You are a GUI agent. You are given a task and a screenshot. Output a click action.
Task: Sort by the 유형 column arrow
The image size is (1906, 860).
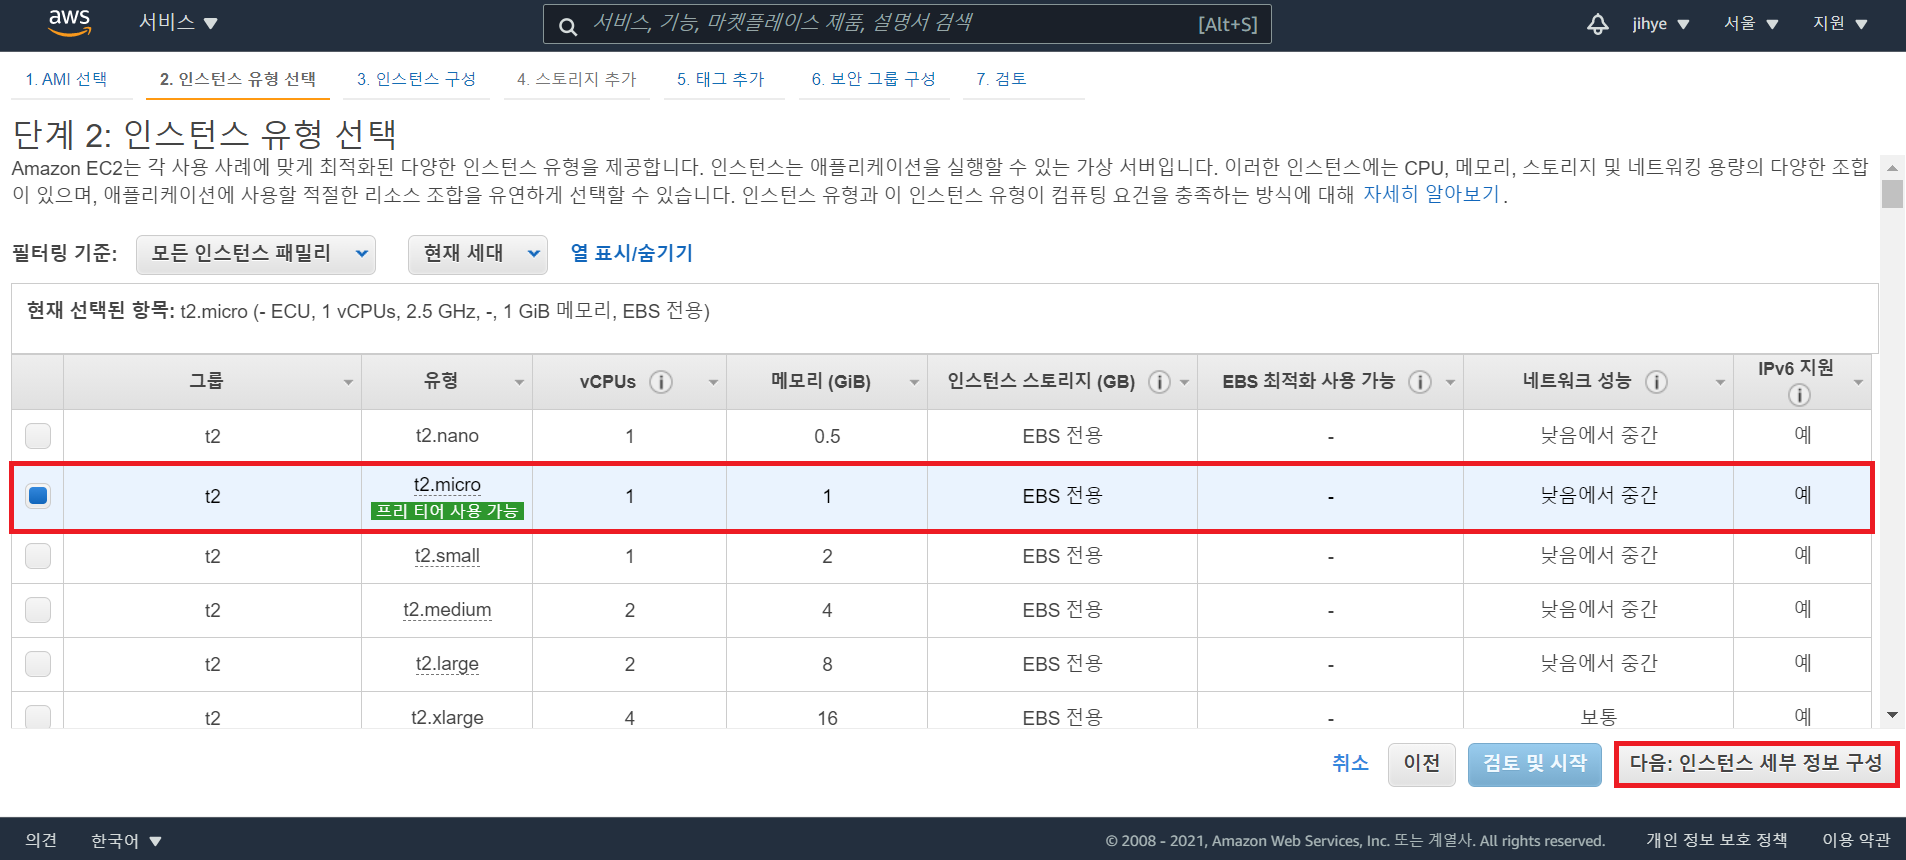(x=519, y=383)
